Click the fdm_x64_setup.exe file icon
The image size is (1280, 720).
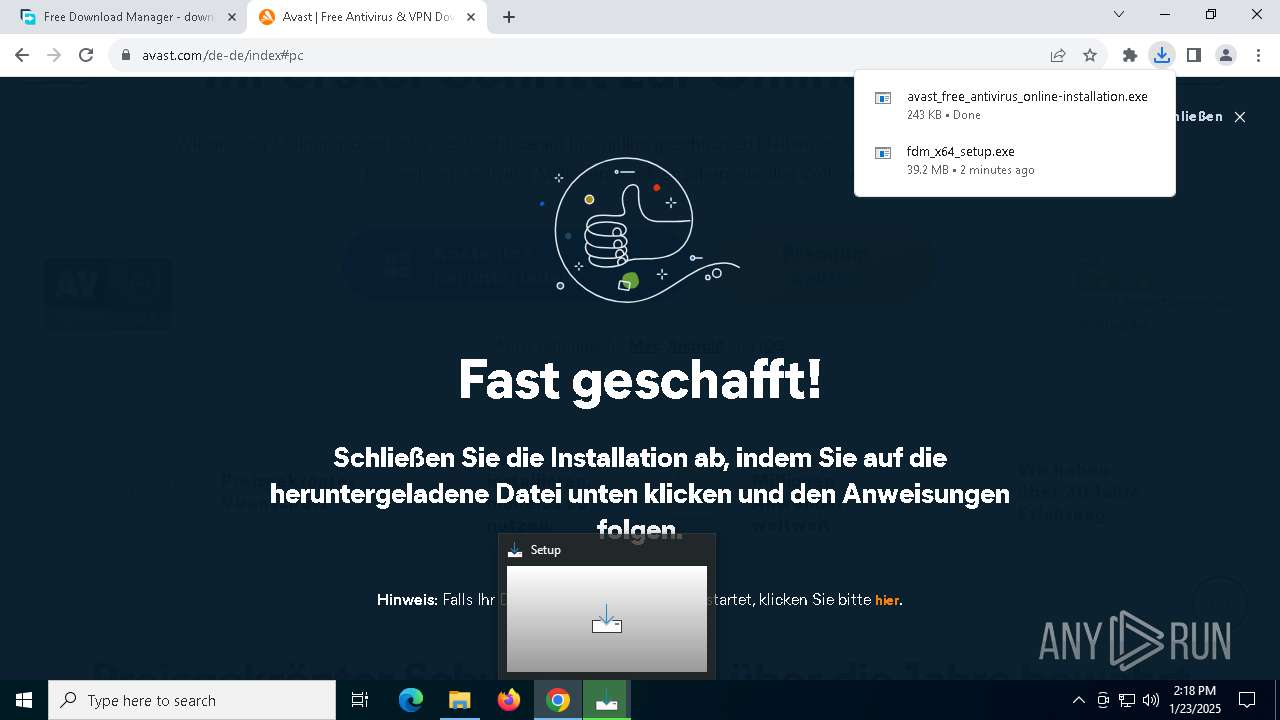coord(883,153)
